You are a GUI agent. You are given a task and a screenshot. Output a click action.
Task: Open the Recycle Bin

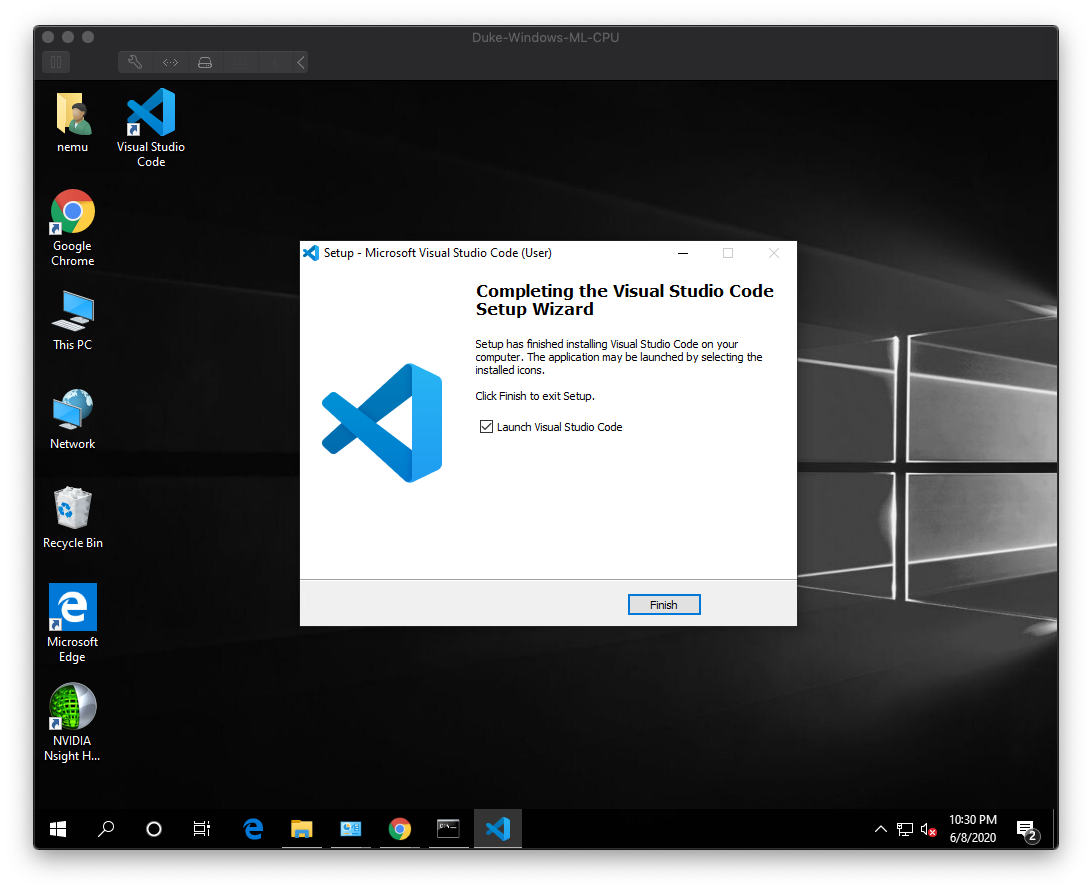coord(71,510)
